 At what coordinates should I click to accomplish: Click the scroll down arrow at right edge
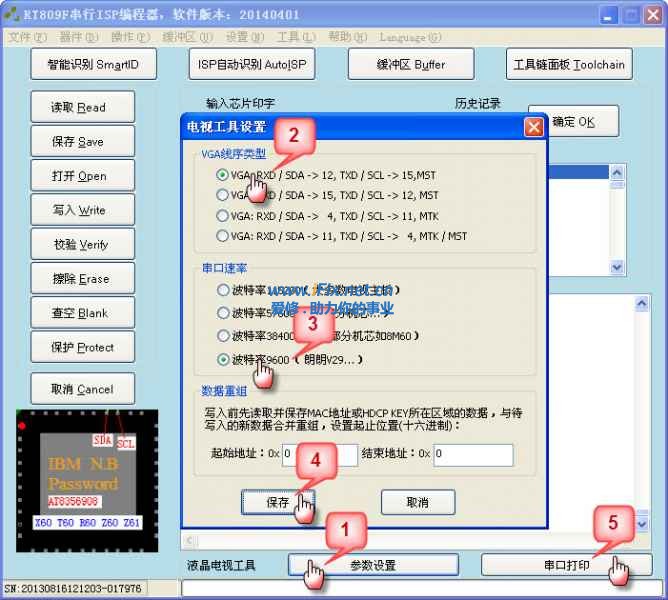[643, 523]
